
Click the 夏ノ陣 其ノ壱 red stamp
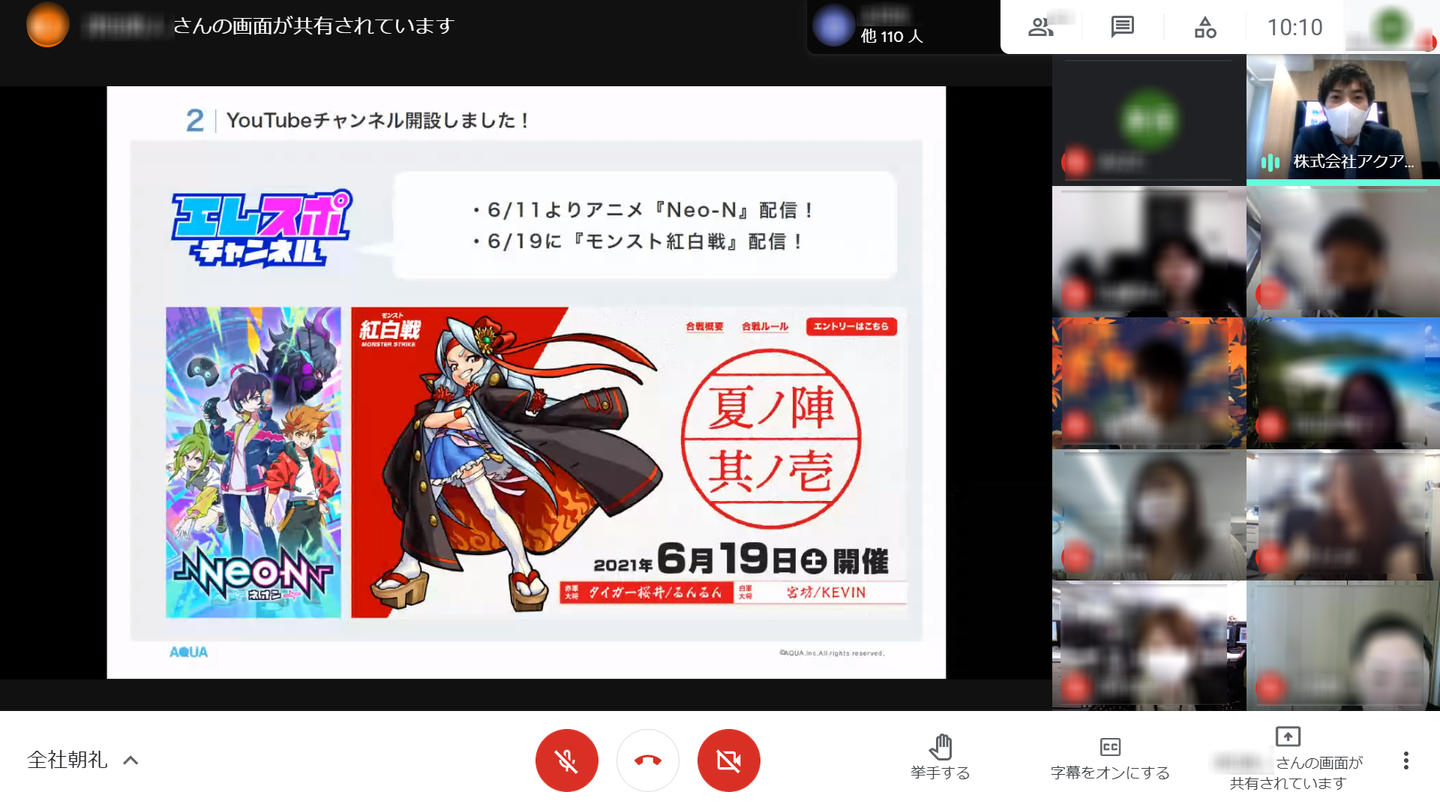click(x=770, y=437)
